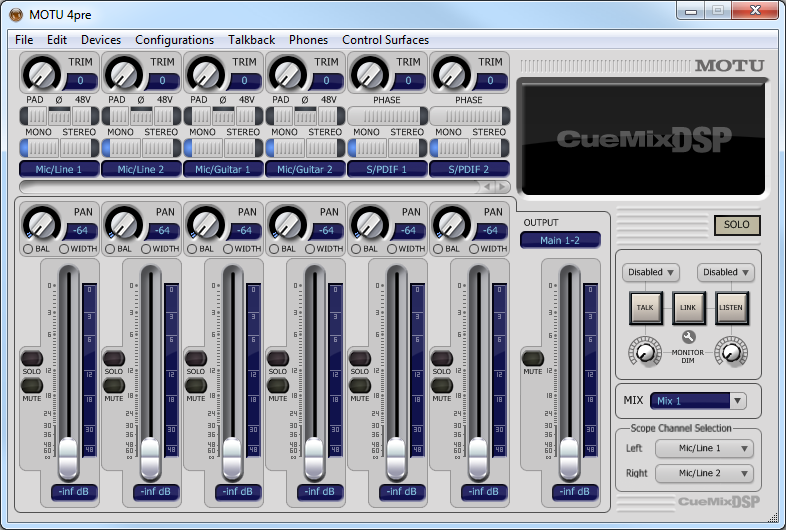Open the Main 1-2 output selector
The height and width of the screenshot is (530, 786).
tap(560, 240)
